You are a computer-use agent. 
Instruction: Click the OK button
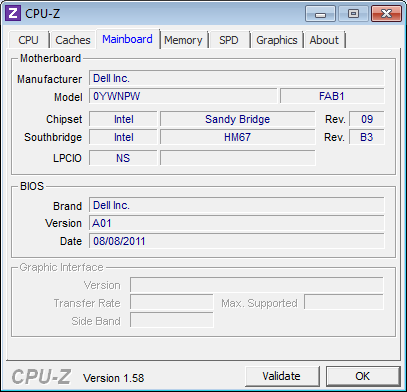(x=363, y=376)
